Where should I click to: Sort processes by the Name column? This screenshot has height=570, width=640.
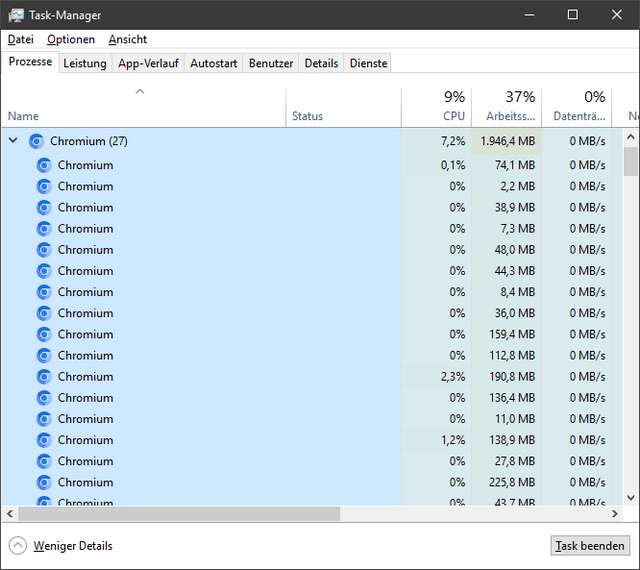point(143,108)
